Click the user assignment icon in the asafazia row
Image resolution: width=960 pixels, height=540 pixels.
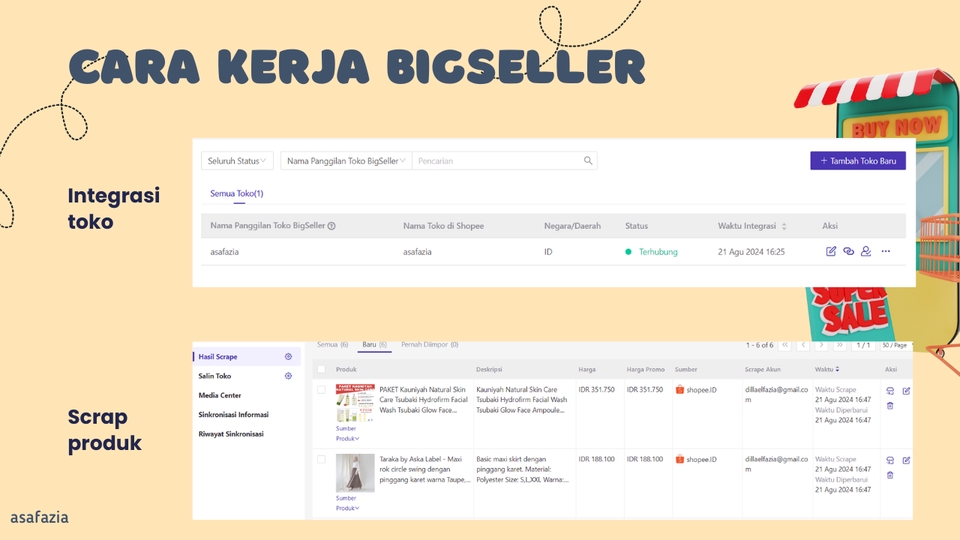coord(866,251)
